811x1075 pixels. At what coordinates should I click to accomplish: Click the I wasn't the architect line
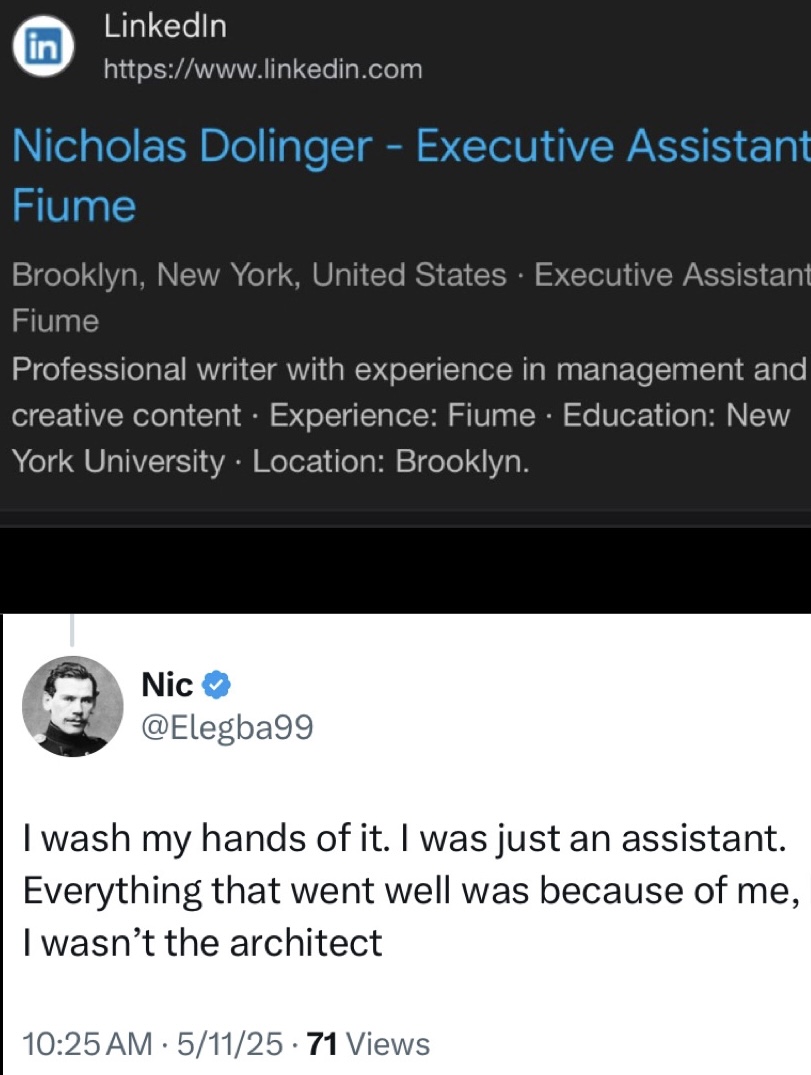(x=202, y=943)
